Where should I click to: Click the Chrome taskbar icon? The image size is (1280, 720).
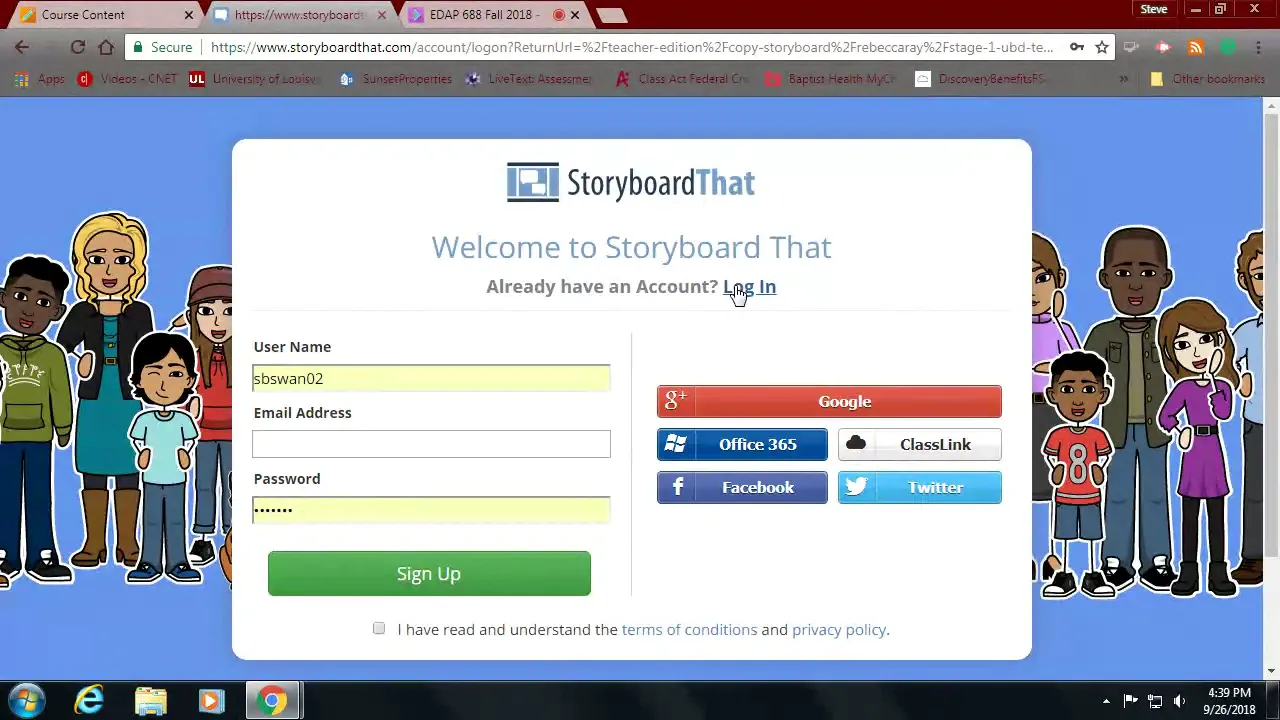coord(272,701)
